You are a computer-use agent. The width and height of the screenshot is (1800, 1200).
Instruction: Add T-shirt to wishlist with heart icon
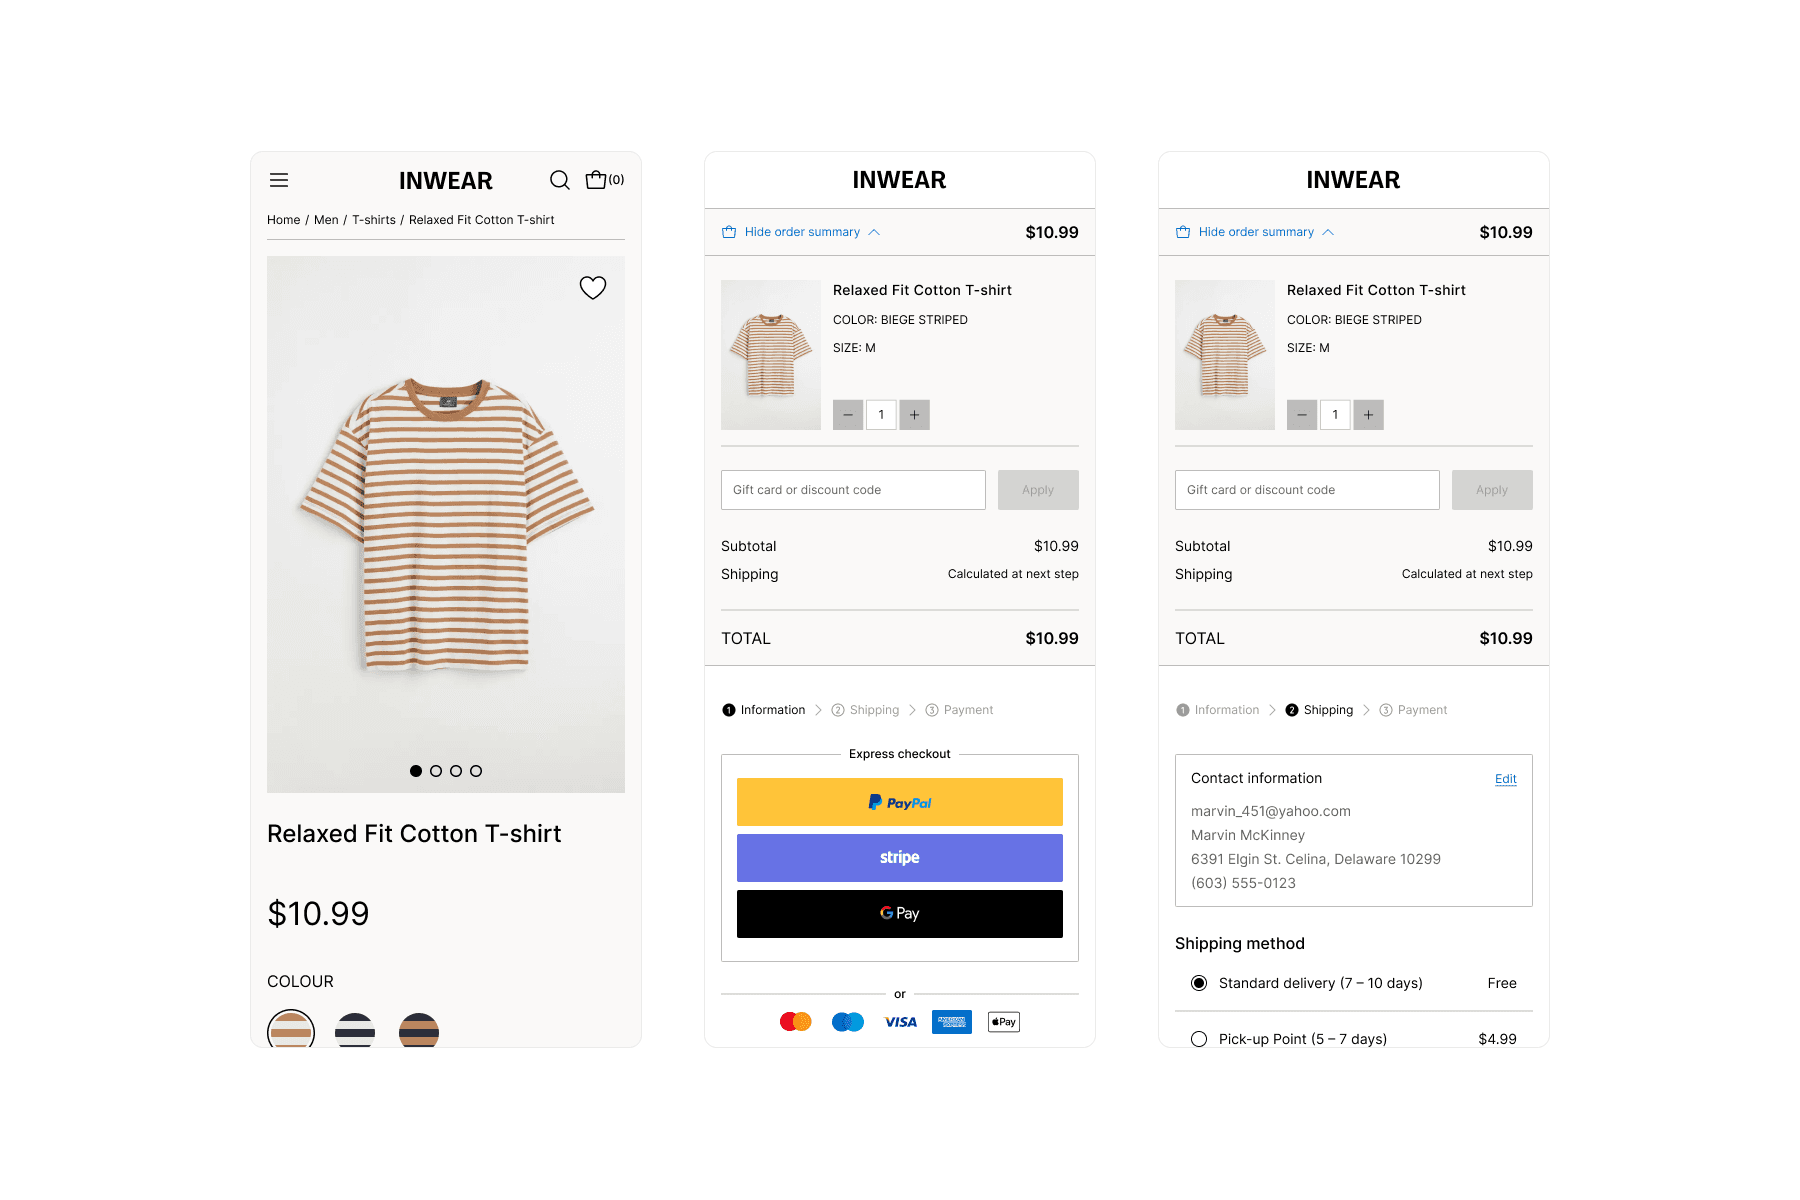click(x=593, y=288)
